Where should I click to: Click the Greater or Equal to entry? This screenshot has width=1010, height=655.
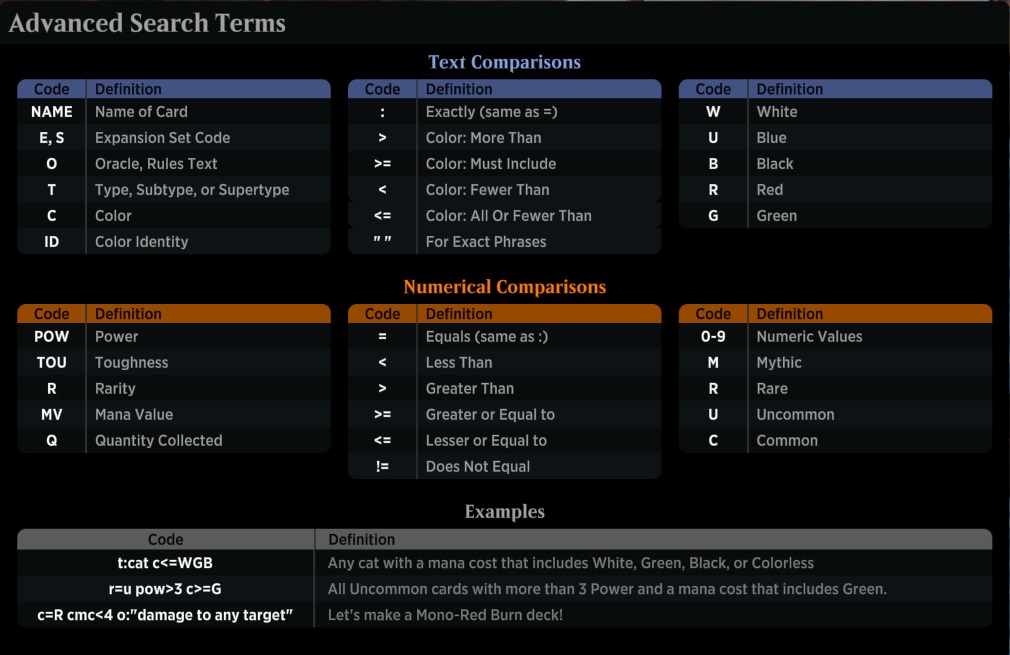coord(490,414)
